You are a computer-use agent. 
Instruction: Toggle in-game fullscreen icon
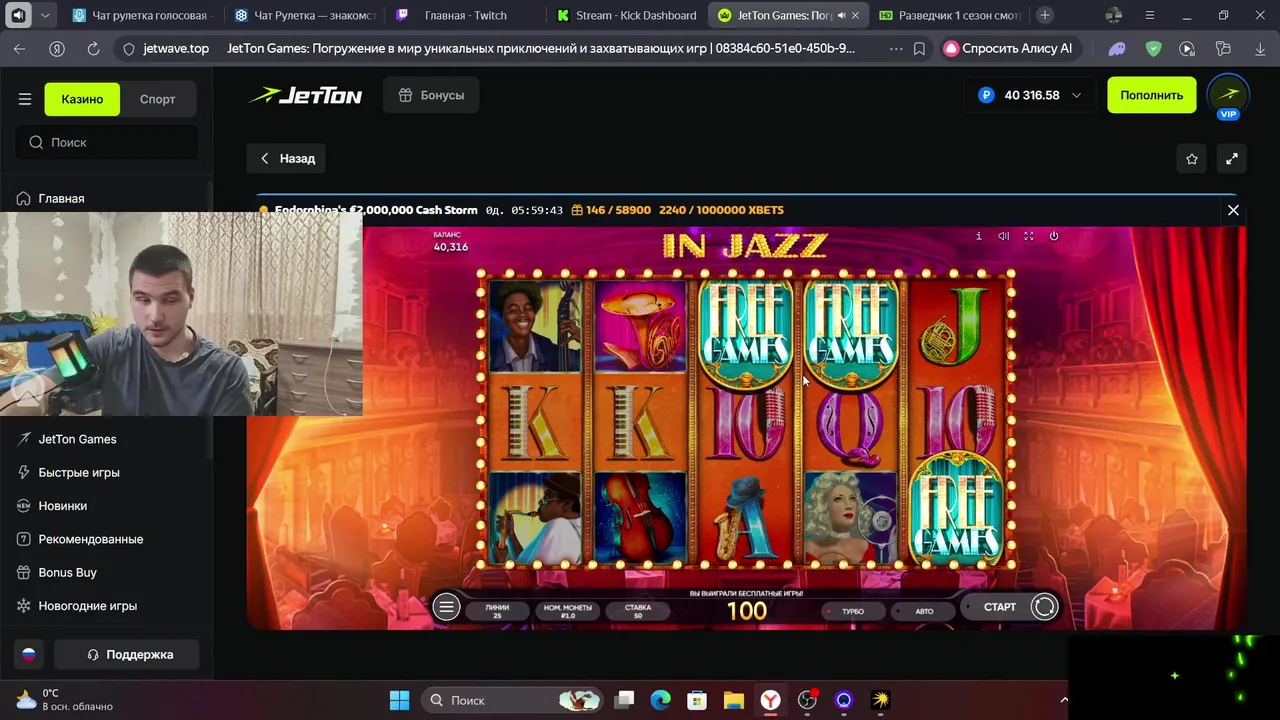click(x=1028, y=236)
